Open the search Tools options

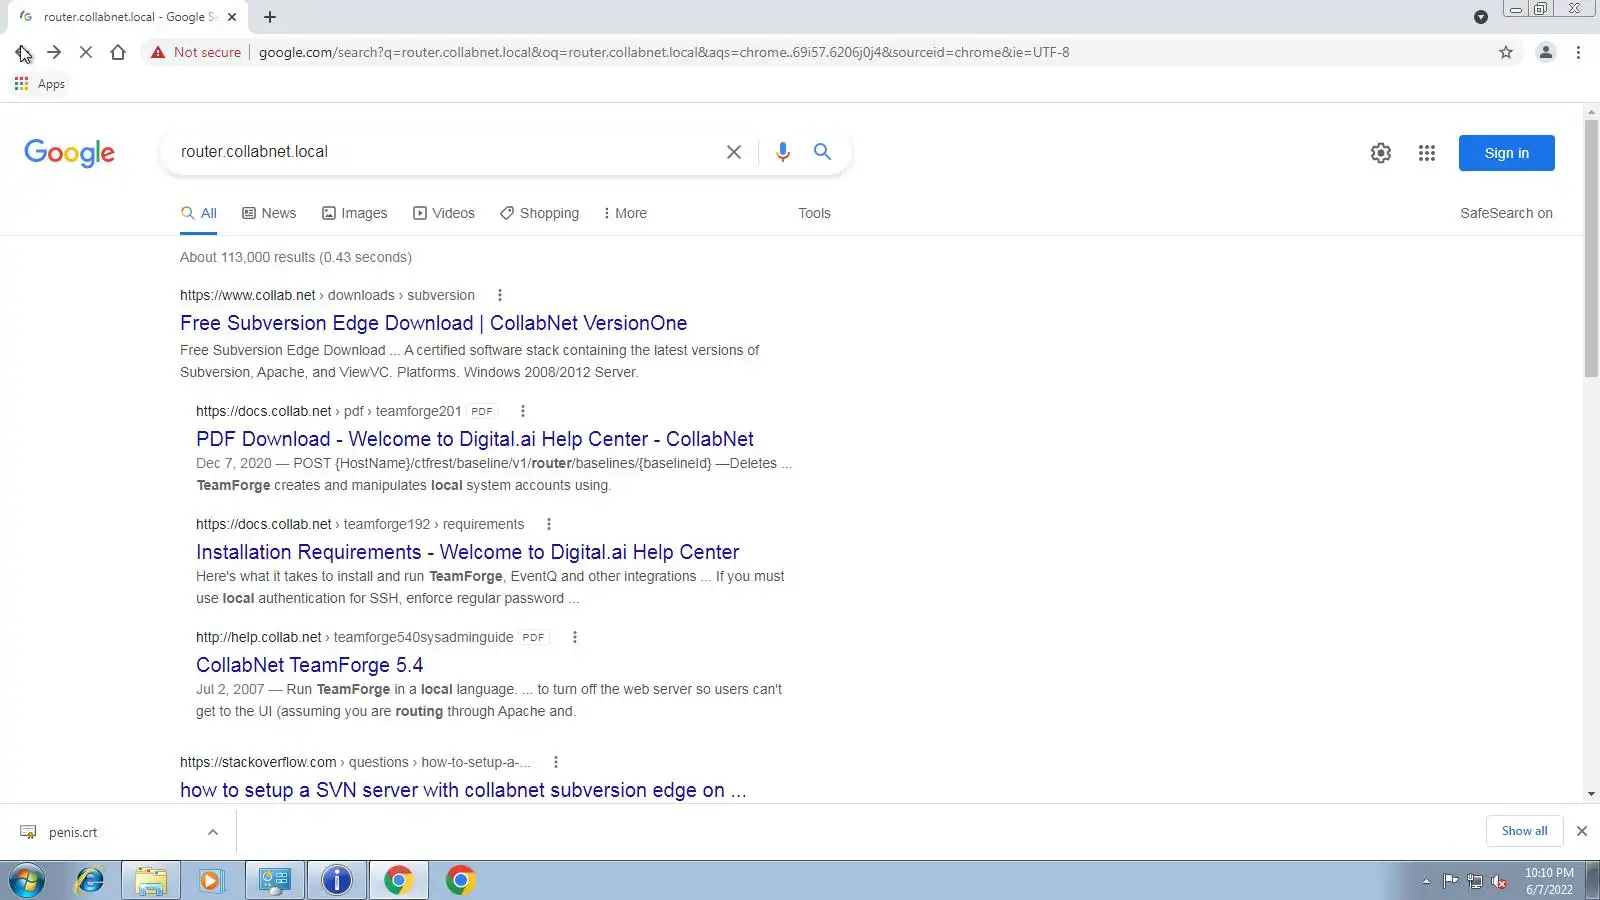click(x=814, y=213)
